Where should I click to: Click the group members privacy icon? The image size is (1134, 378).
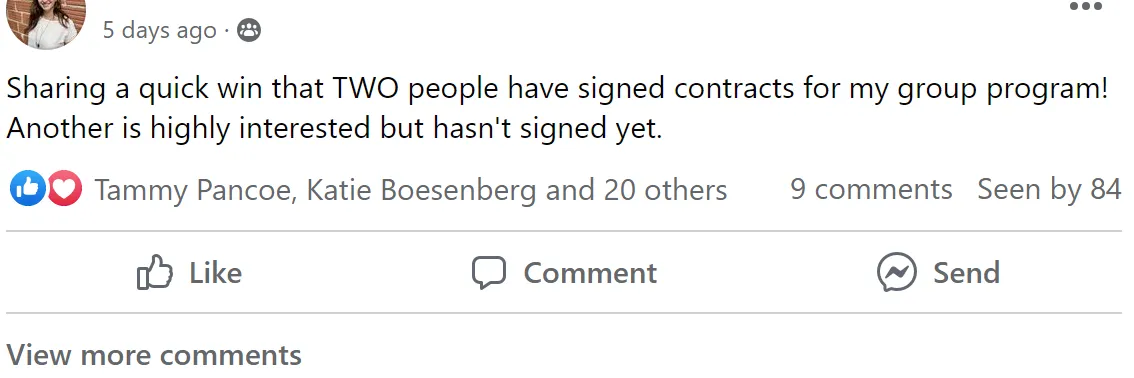[249, 30]
